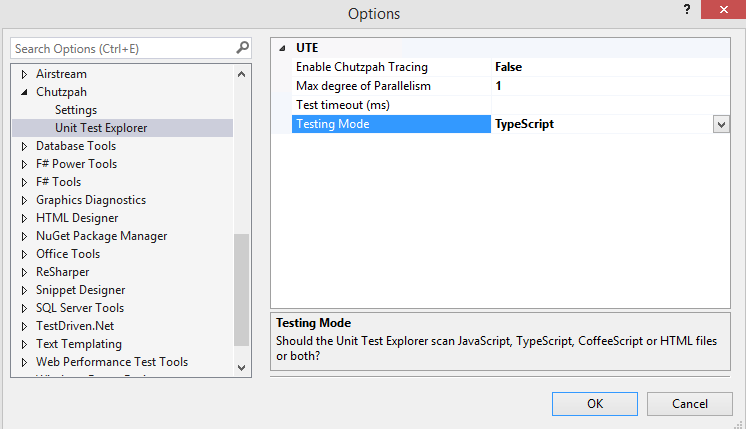Click the Search Options text box

click(x=122, y=48)
